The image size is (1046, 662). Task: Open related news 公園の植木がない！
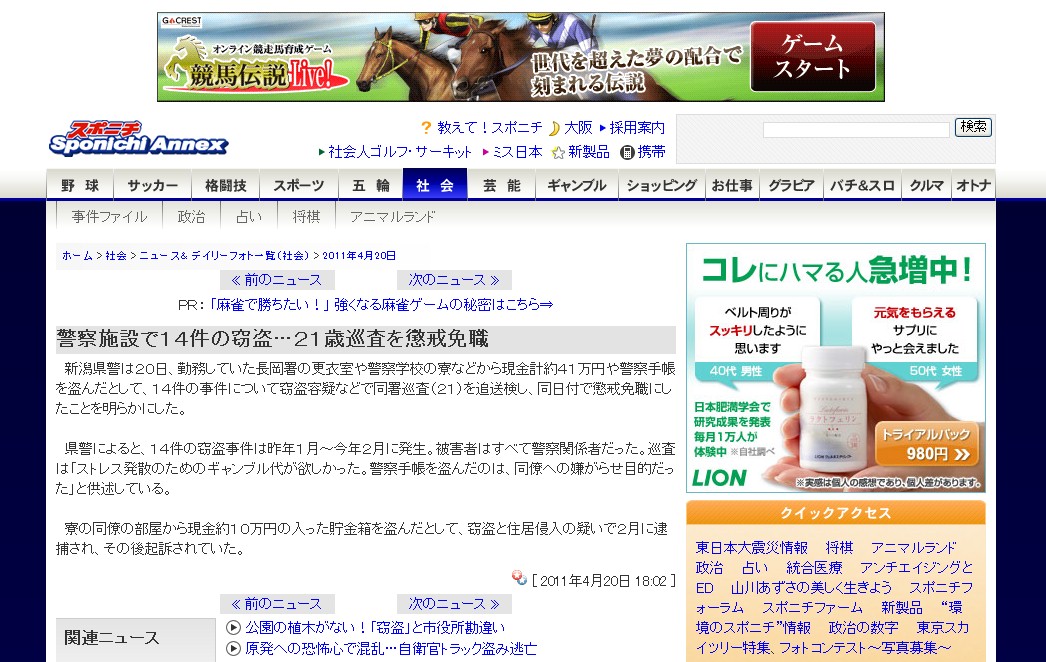375,627
